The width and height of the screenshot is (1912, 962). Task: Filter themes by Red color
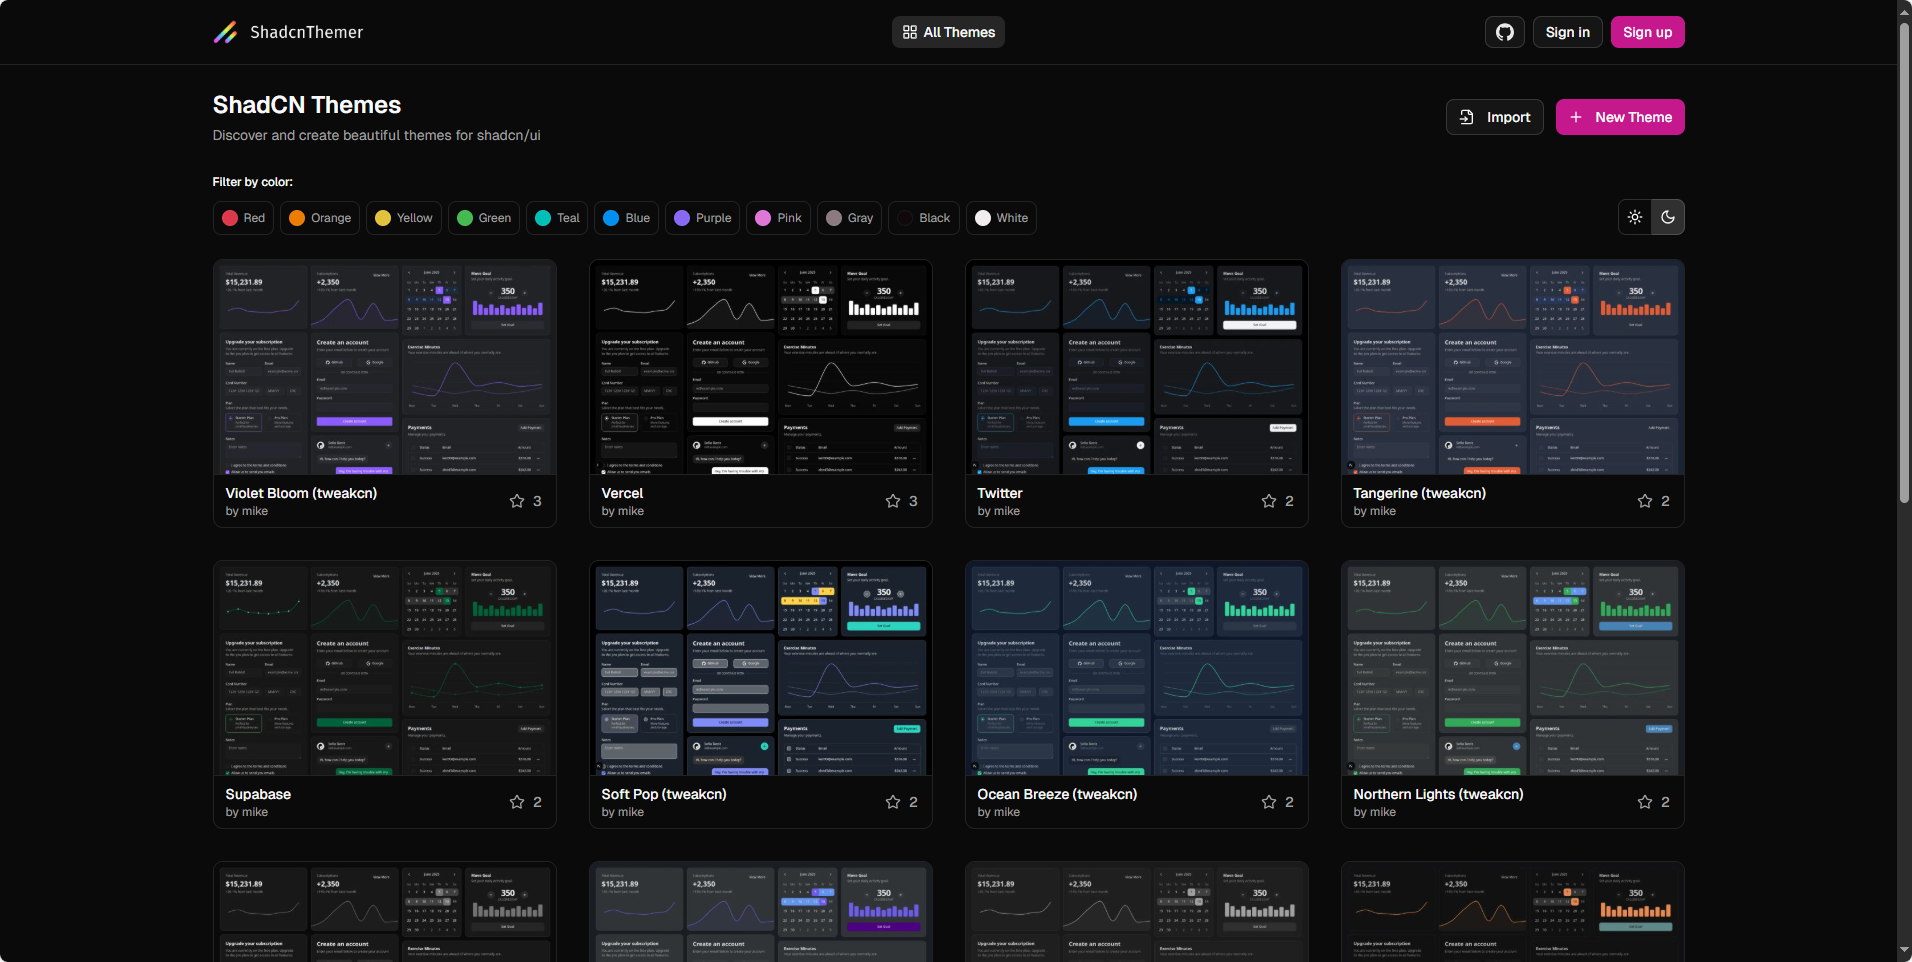click(243, 218)
